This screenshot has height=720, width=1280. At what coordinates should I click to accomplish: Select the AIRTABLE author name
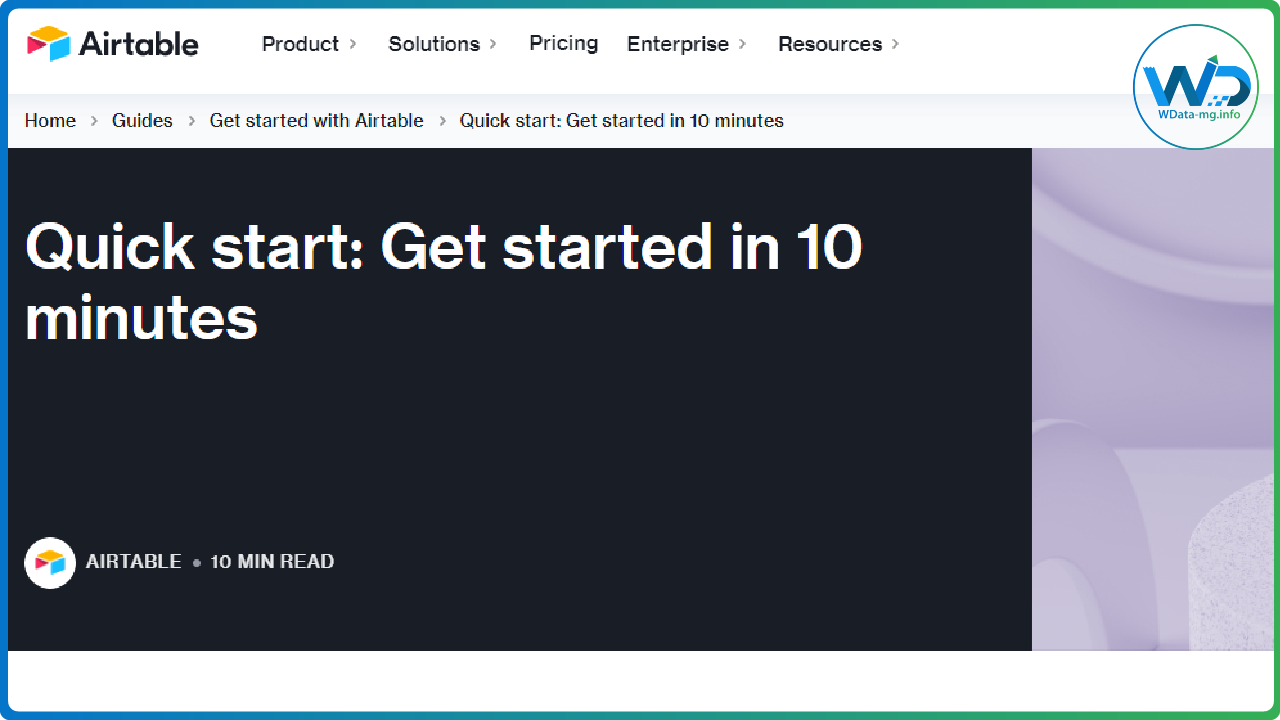click(134, 562)
